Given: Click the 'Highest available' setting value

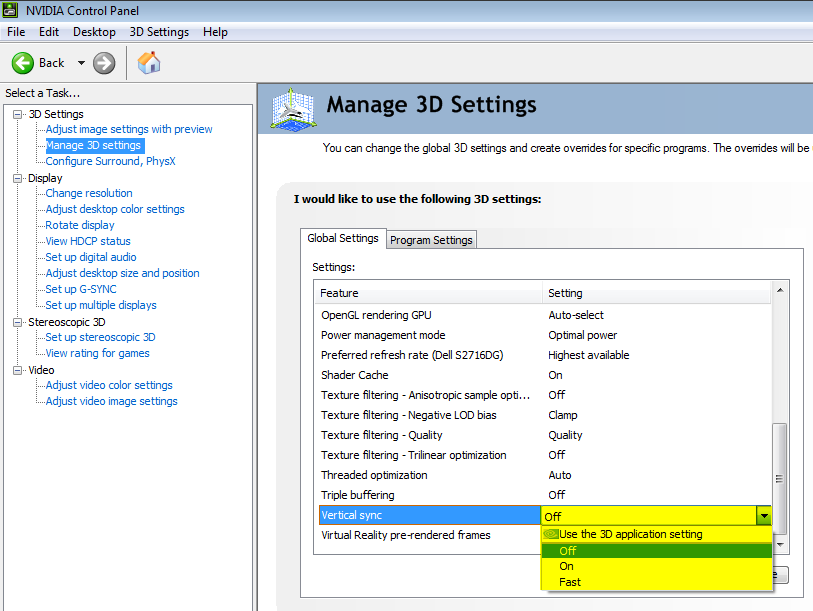Looking at the screenshot, I should [588, 355].
